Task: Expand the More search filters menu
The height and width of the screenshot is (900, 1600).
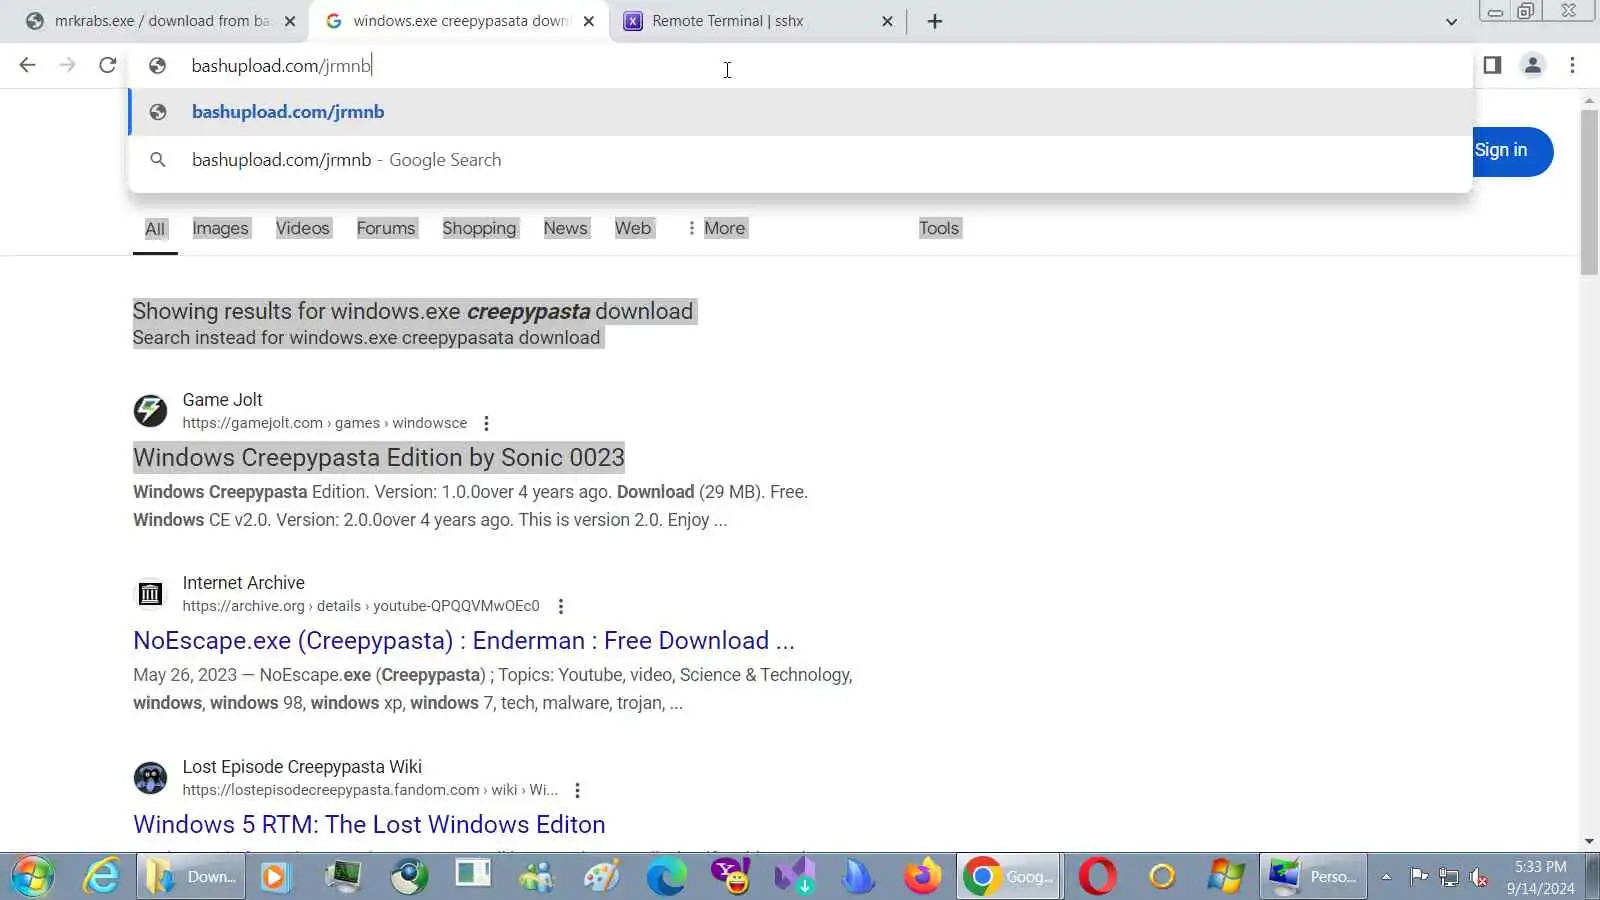Action: coord(716,228)
